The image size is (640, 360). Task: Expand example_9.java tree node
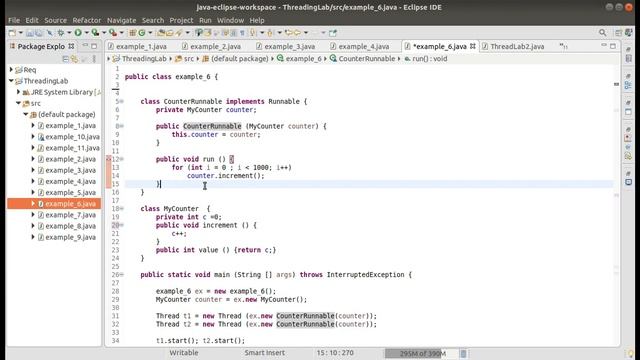33,237
